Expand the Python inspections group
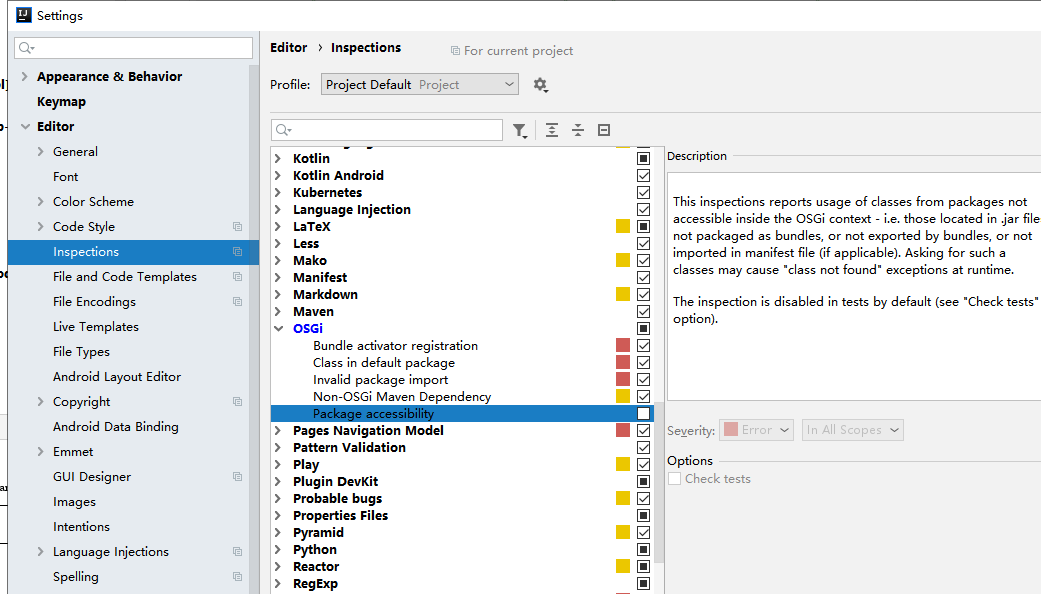The image size is (1041, 594). pyautogui.click(x=278, y=550)
